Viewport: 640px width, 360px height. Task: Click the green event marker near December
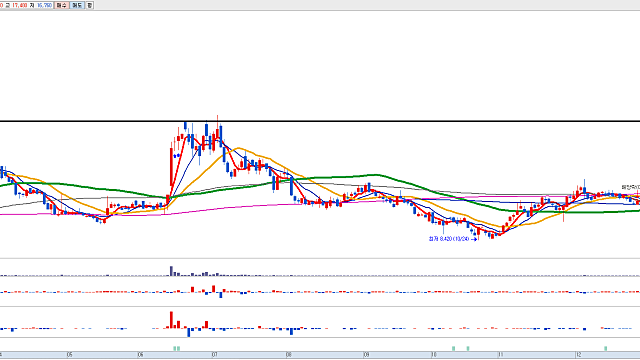pos(605,349)
